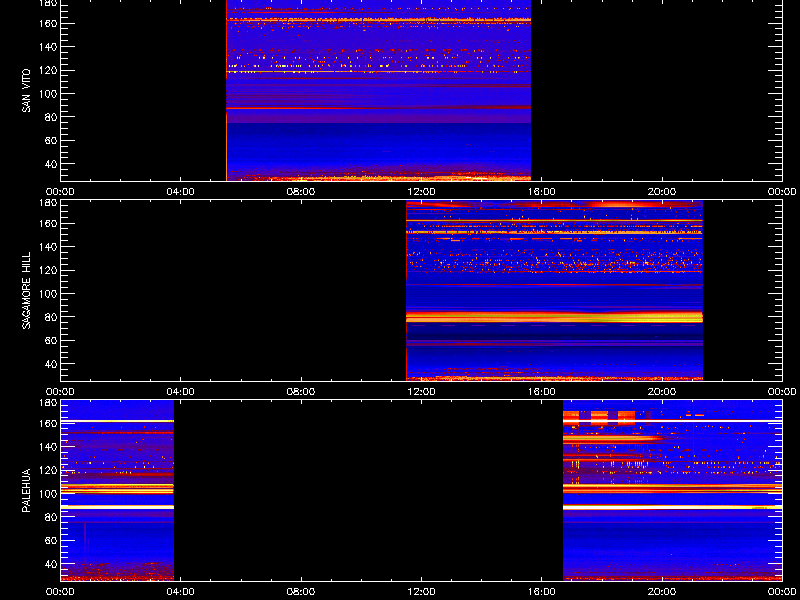
Task: Click the 40 tick label on San Vito axis
Action: pyautogui.click(x=53, y=164)
